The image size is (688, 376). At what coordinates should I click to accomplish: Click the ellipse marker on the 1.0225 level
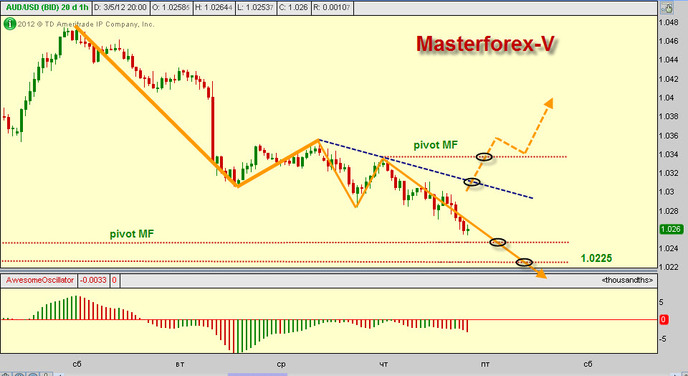tap(524, 262)
